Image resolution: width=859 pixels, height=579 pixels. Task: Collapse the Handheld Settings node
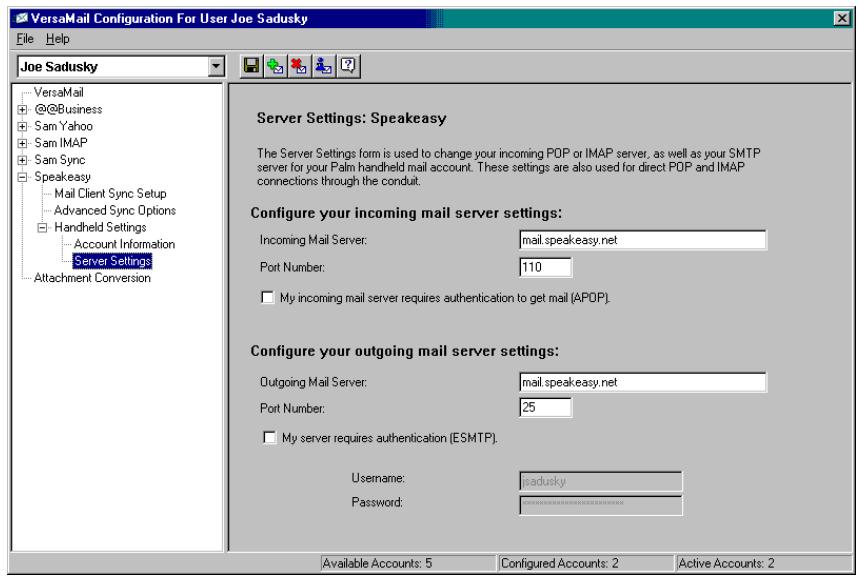[42, 228]
